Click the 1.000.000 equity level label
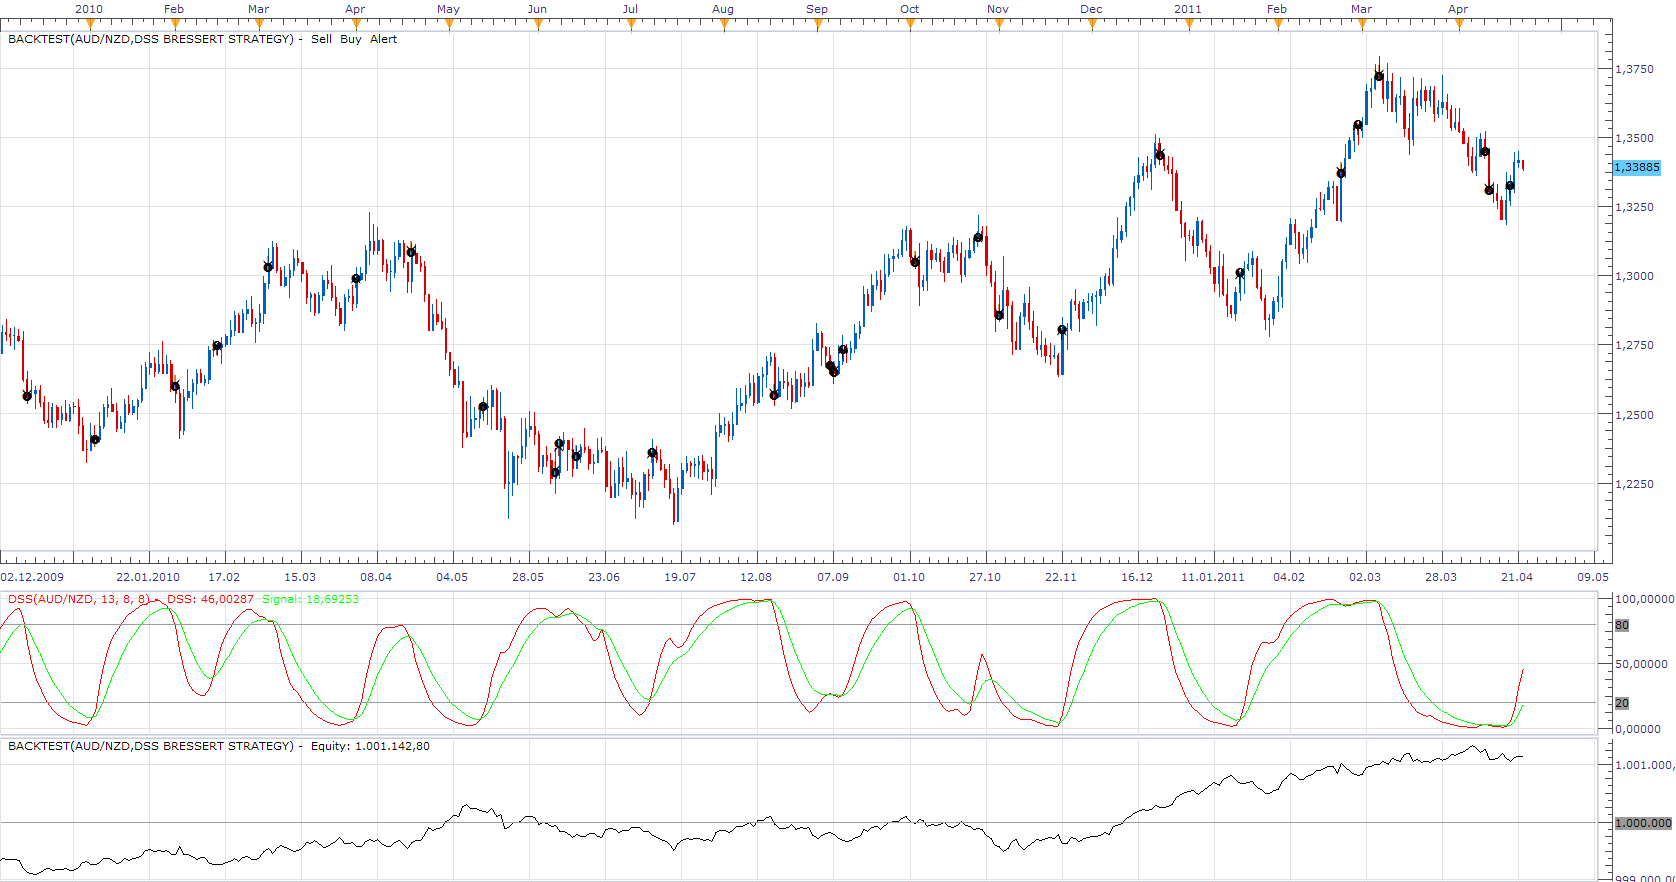1676x882 pixels. (x=1644, y=823)
